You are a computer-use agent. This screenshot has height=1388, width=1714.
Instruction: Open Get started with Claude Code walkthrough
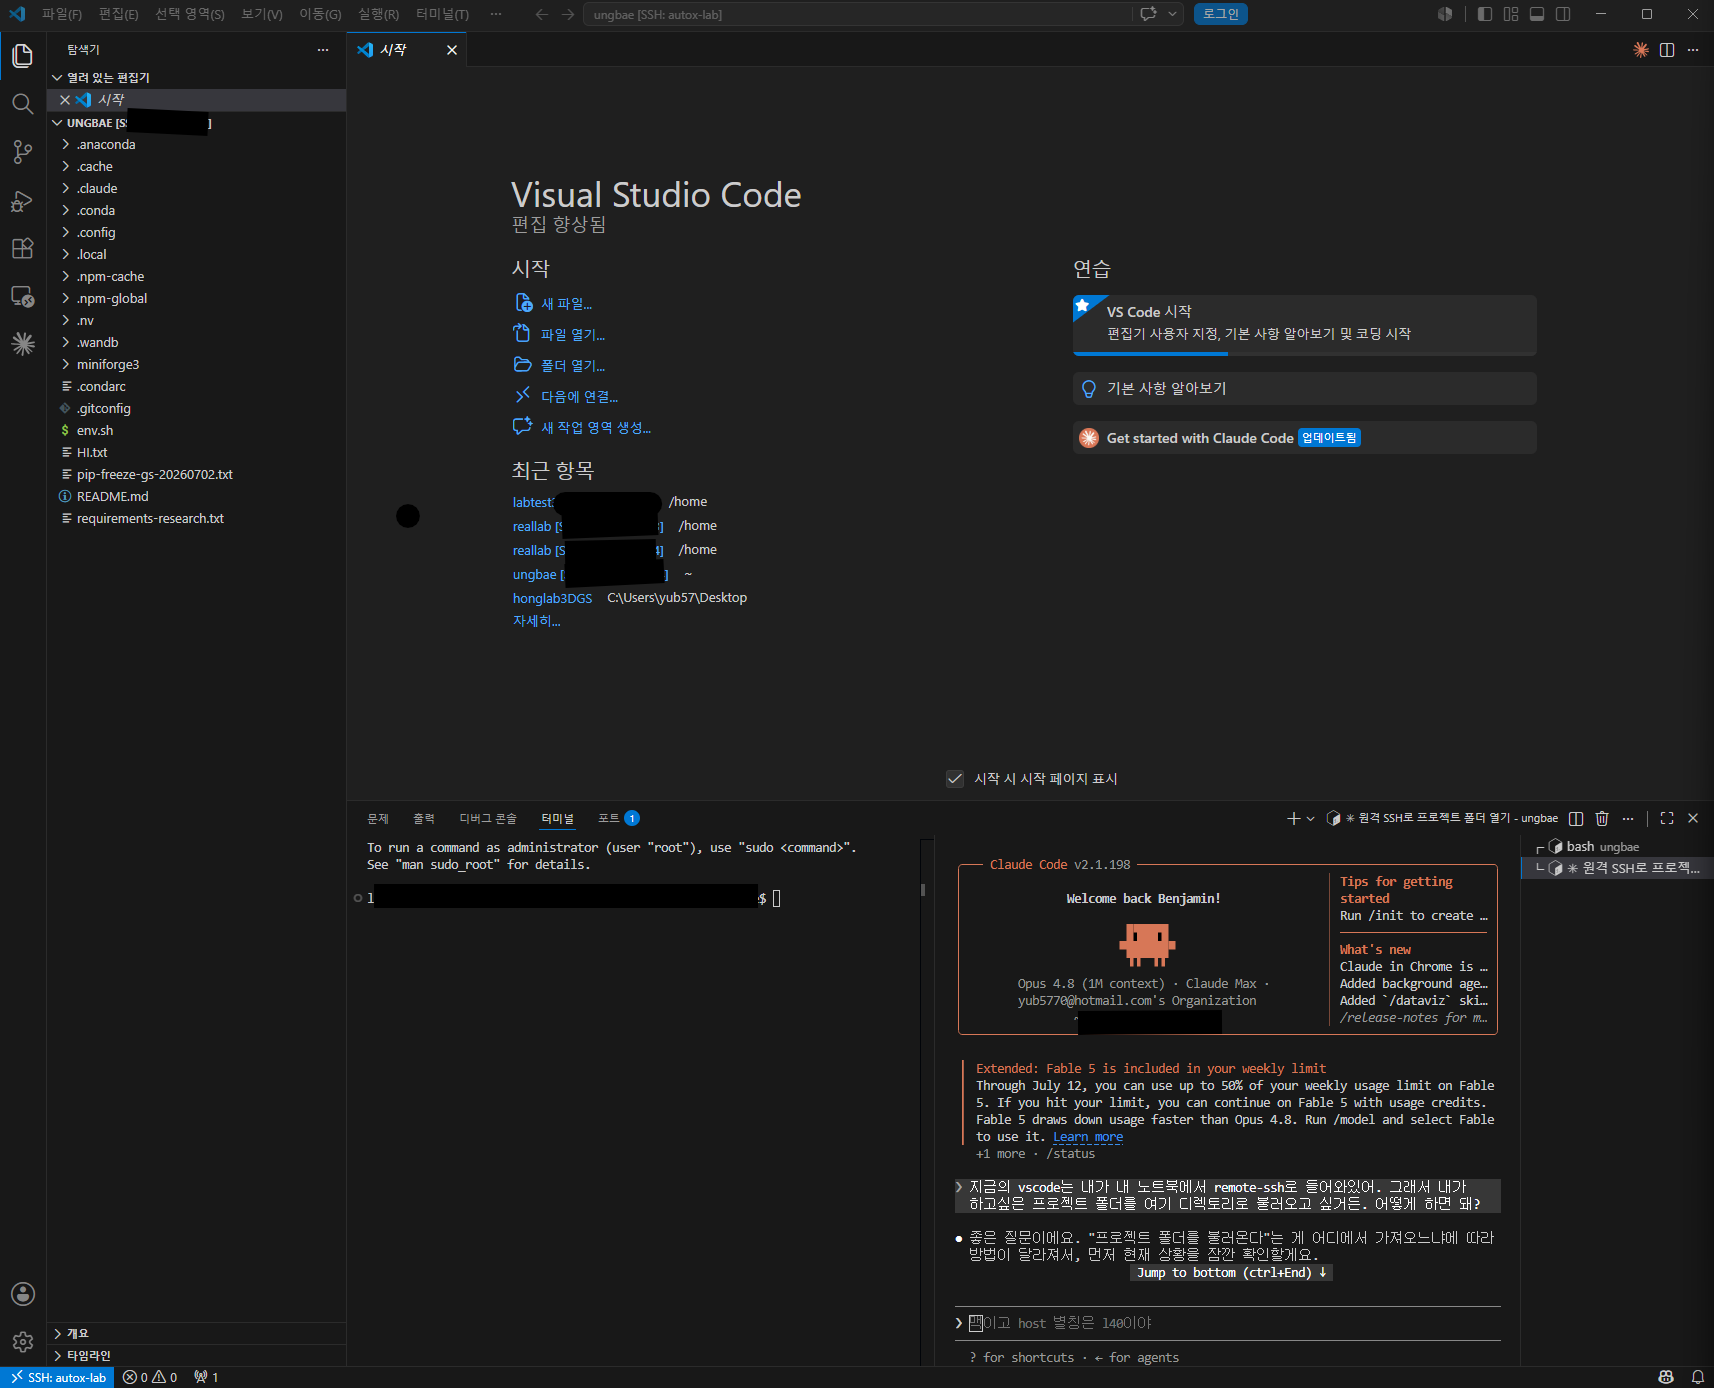[x=1304, y=438]
